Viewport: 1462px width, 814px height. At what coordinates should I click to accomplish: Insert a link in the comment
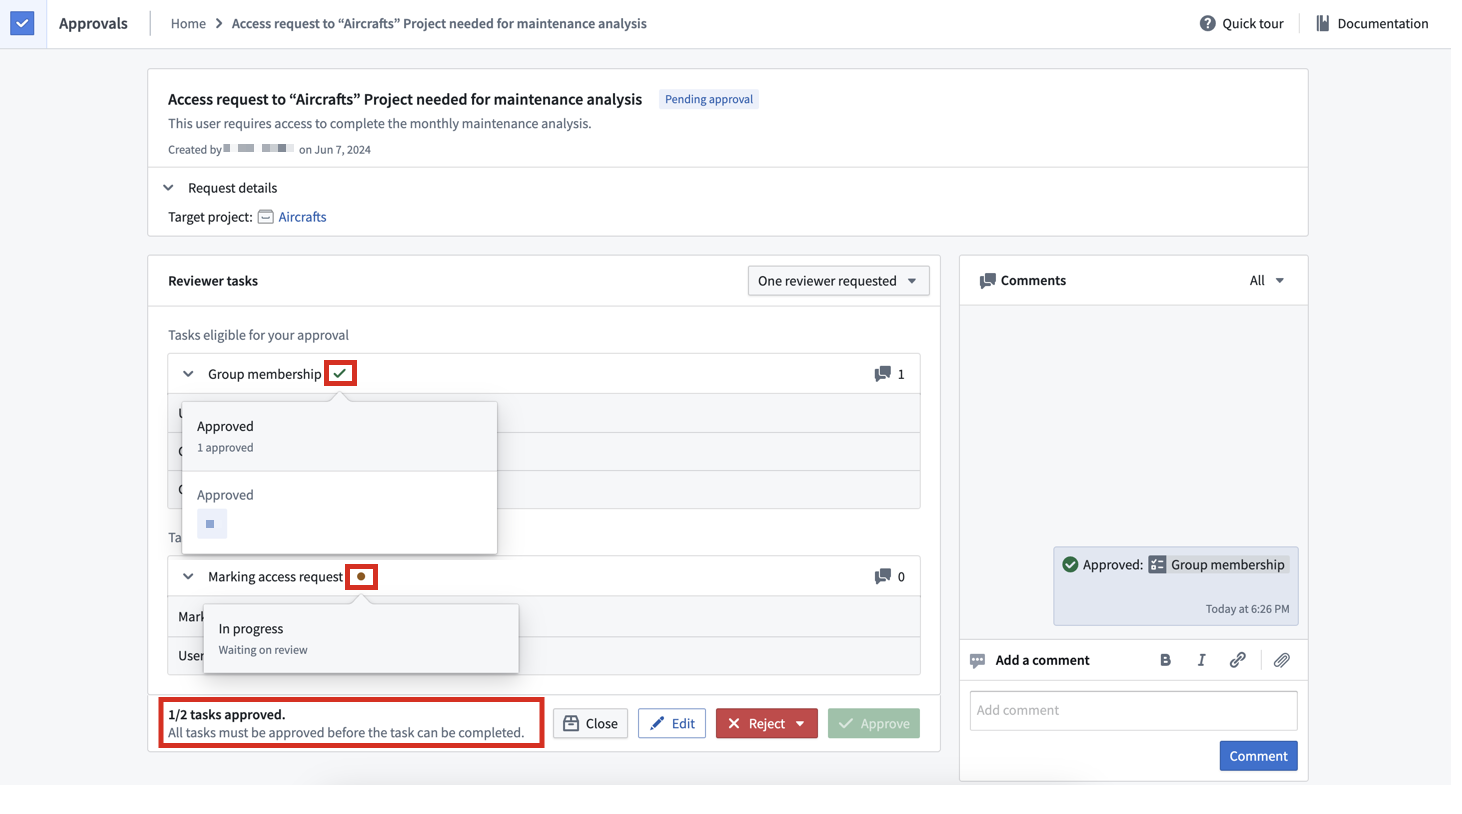pos(1237,660)
